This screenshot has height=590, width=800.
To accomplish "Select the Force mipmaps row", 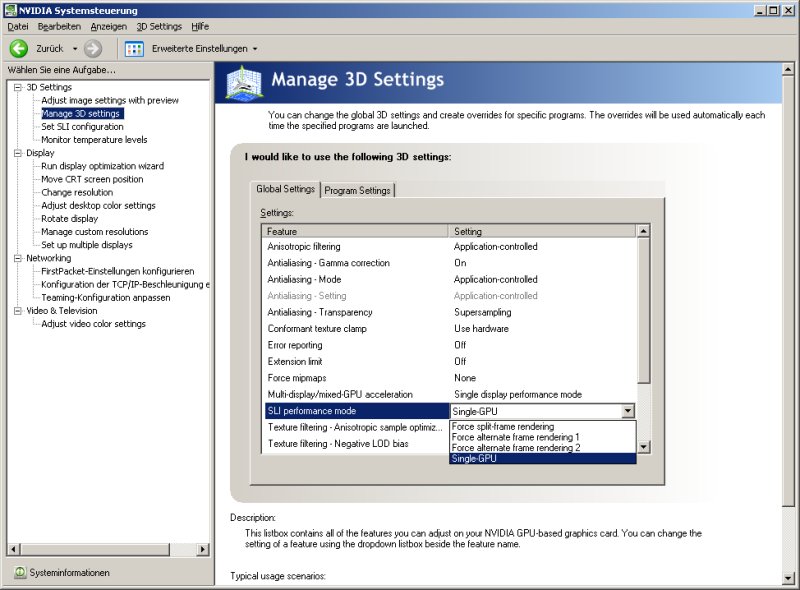I will pyautogui.click(x=449, y=378).
